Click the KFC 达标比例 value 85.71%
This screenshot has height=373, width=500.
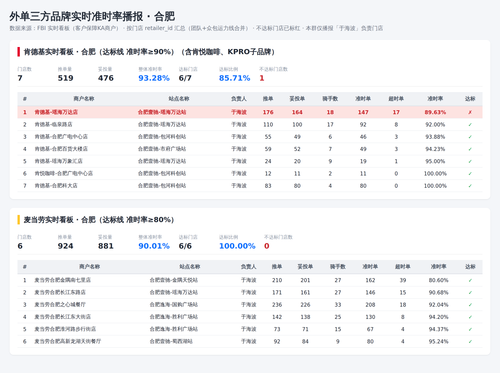[234, 78]
